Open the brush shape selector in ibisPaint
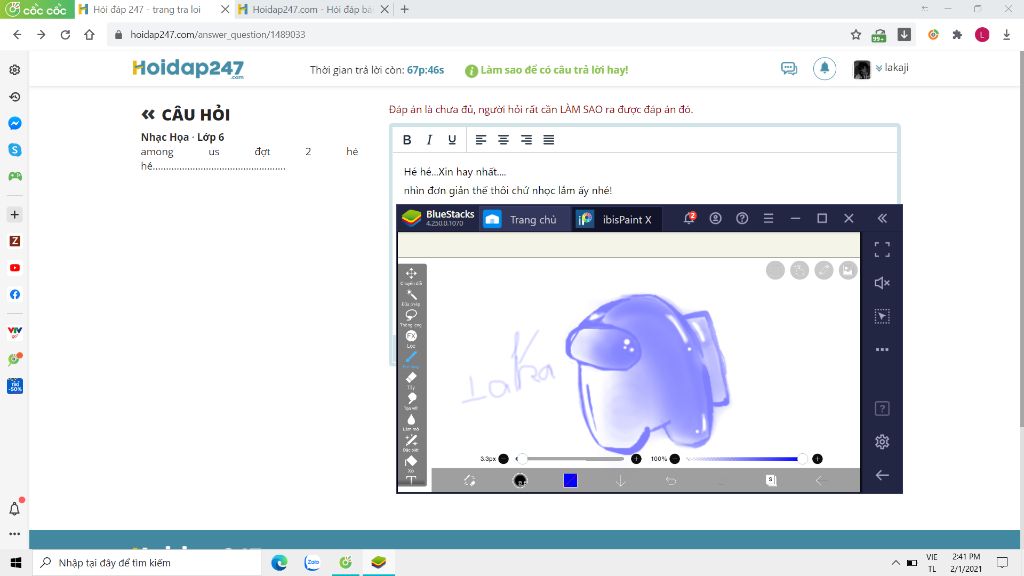The width and height of the screenshot is (1024, 576). point(520,481)
